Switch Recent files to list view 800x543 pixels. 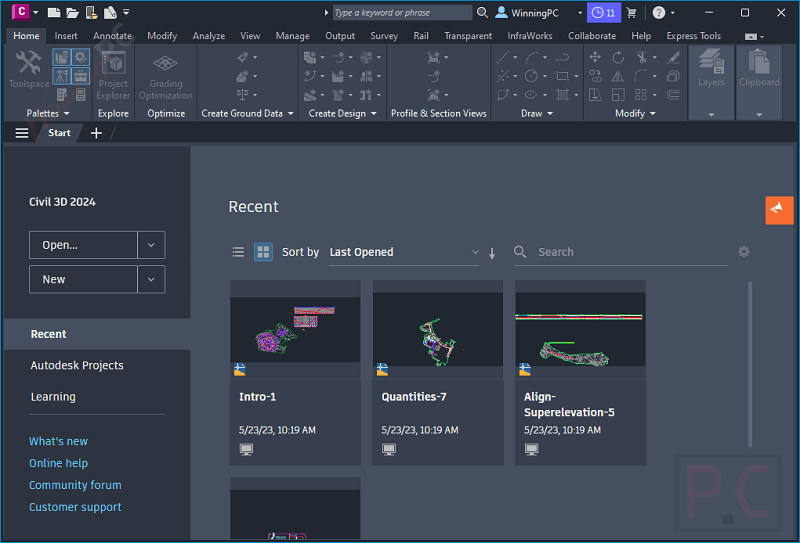[x=238, y=252]
